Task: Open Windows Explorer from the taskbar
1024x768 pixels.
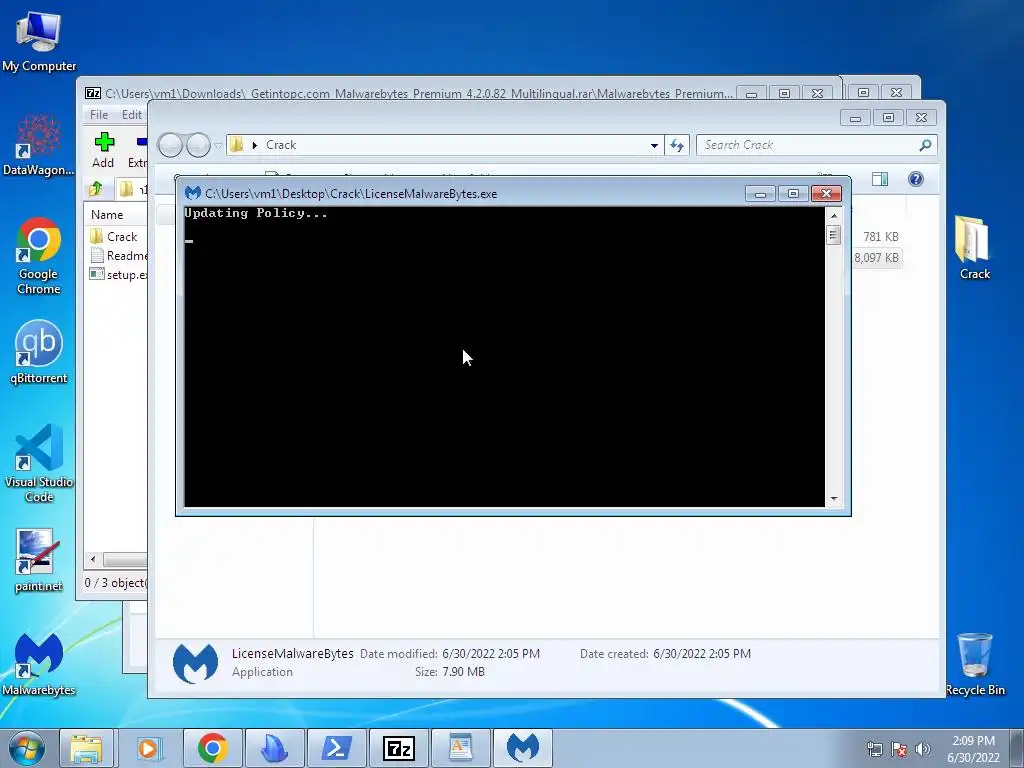Action: 86,748
